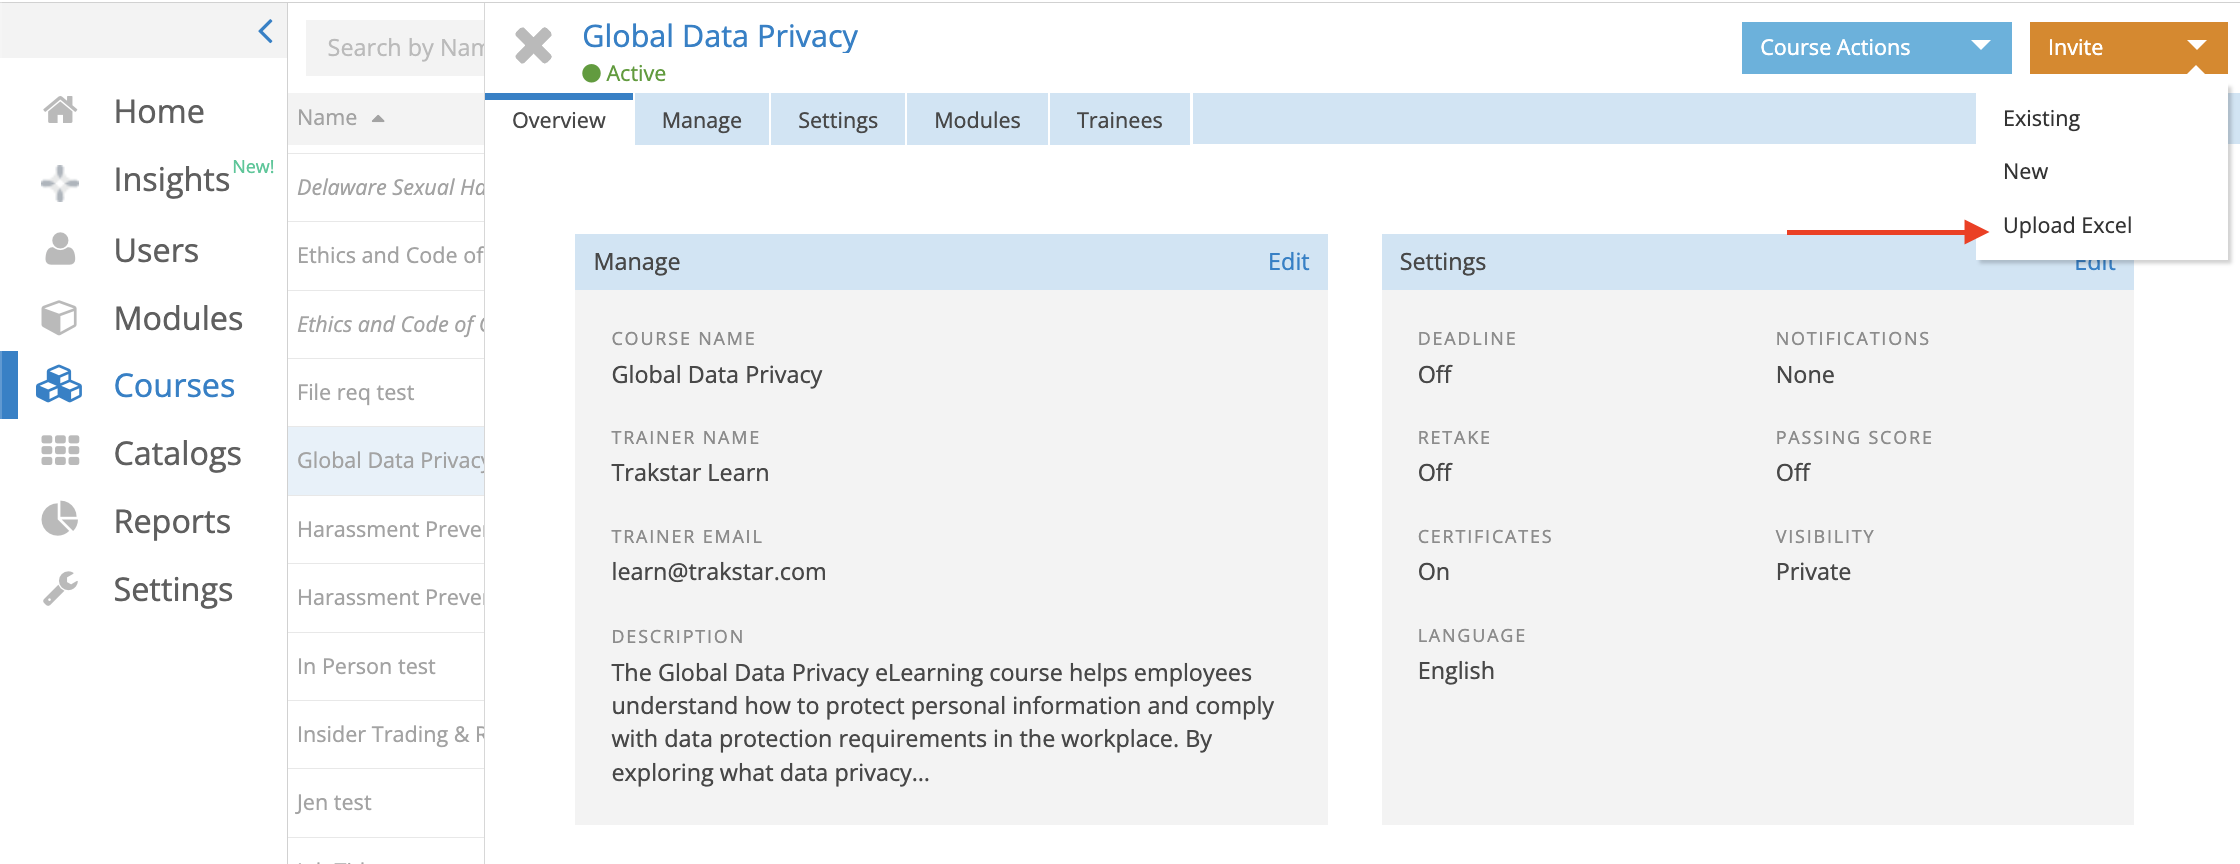Click the Active status indicator
This screenshot has height=864, width=2240.
624,73
